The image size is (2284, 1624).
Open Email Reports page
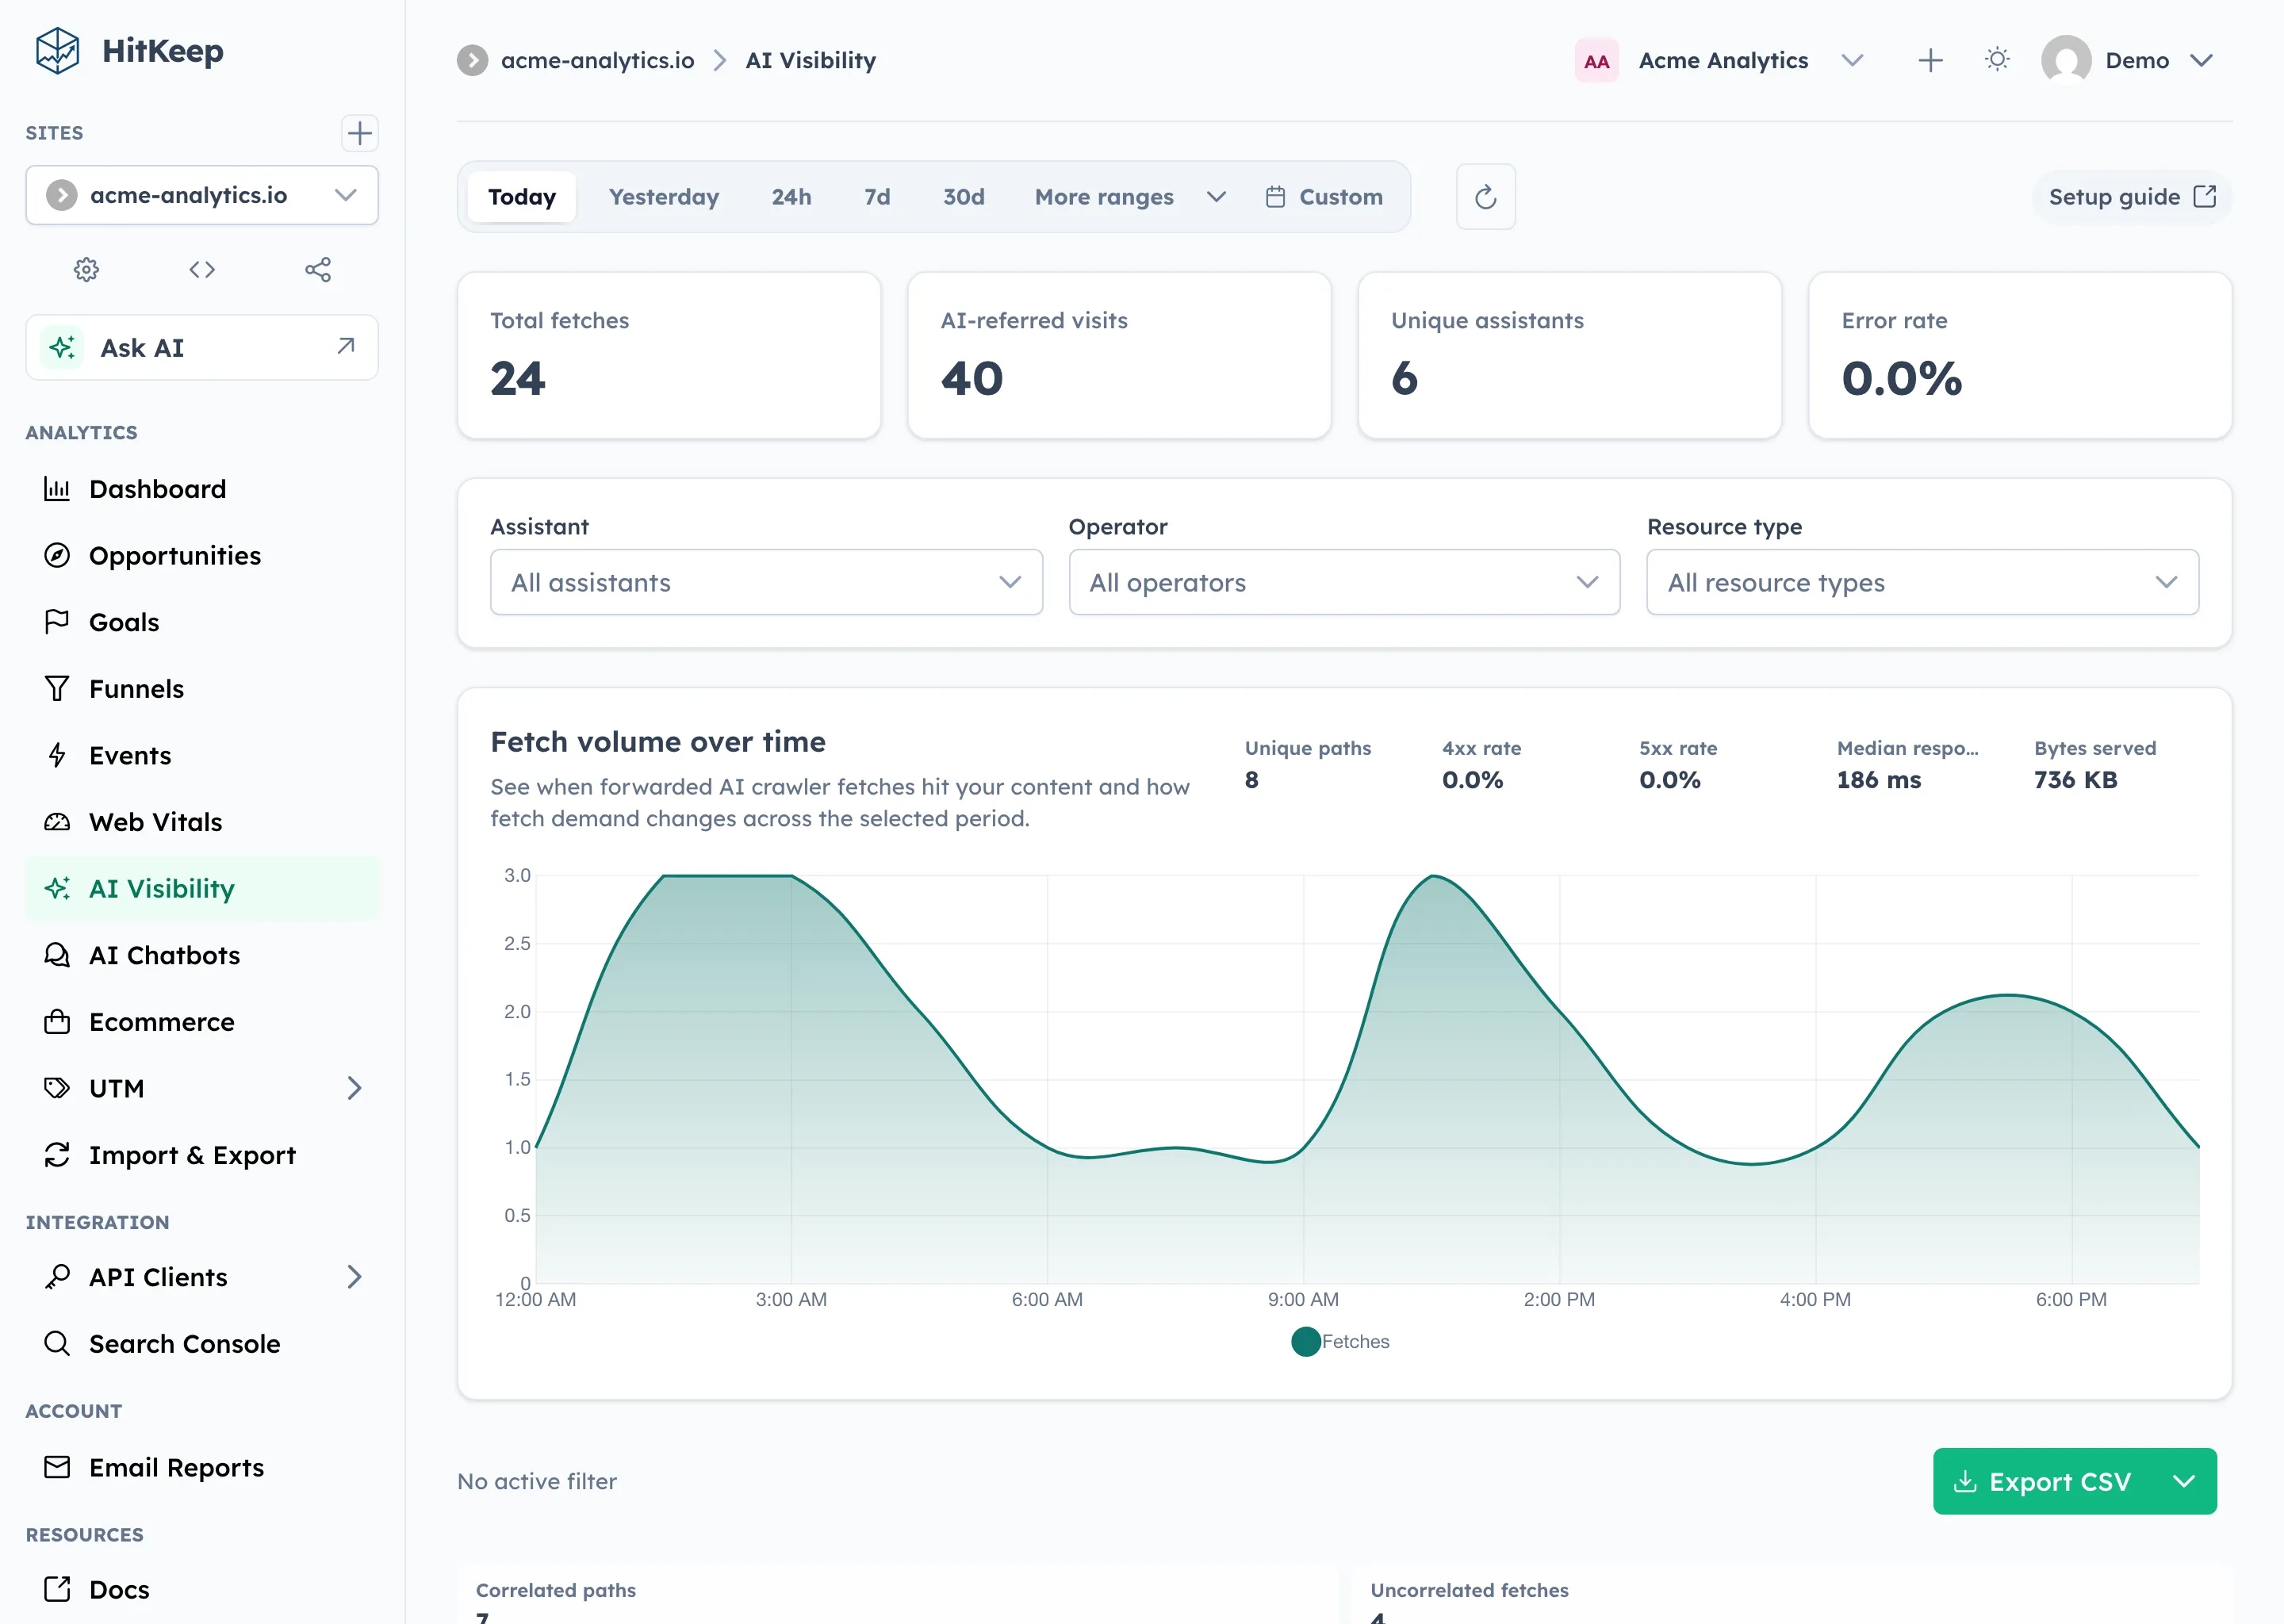[202, 1467]
